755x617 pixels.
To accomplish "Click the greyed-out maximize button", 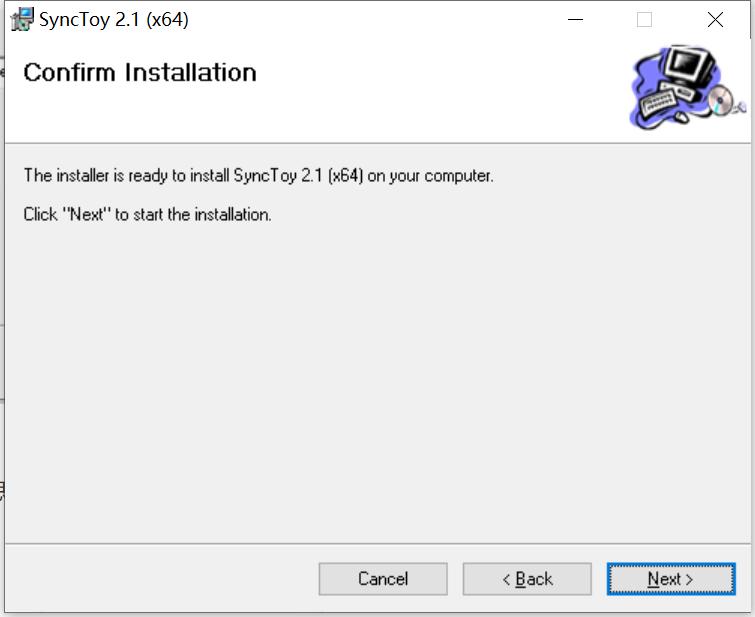I will [644, 19].
